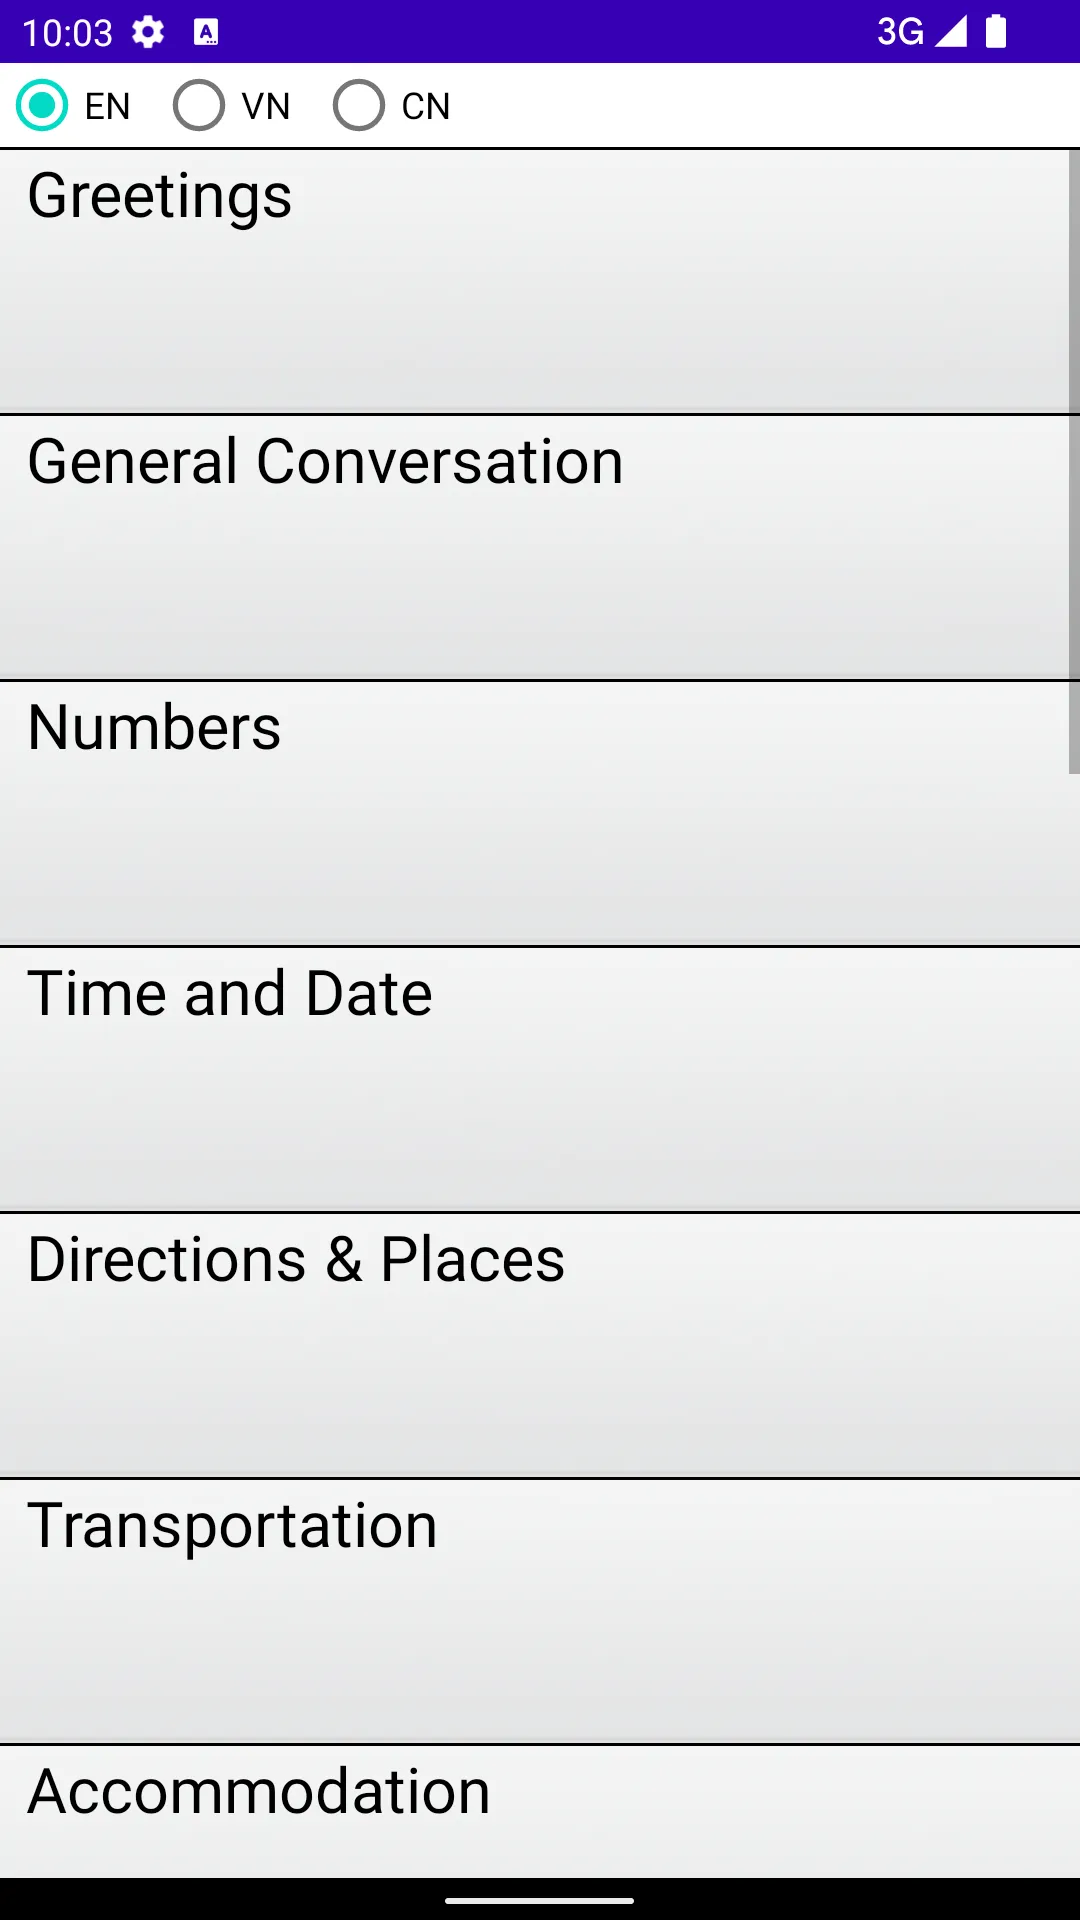The width and height of the screenshot is (1080, 1920).
Task: Choose the CN language radio circle
Action: 359,105
